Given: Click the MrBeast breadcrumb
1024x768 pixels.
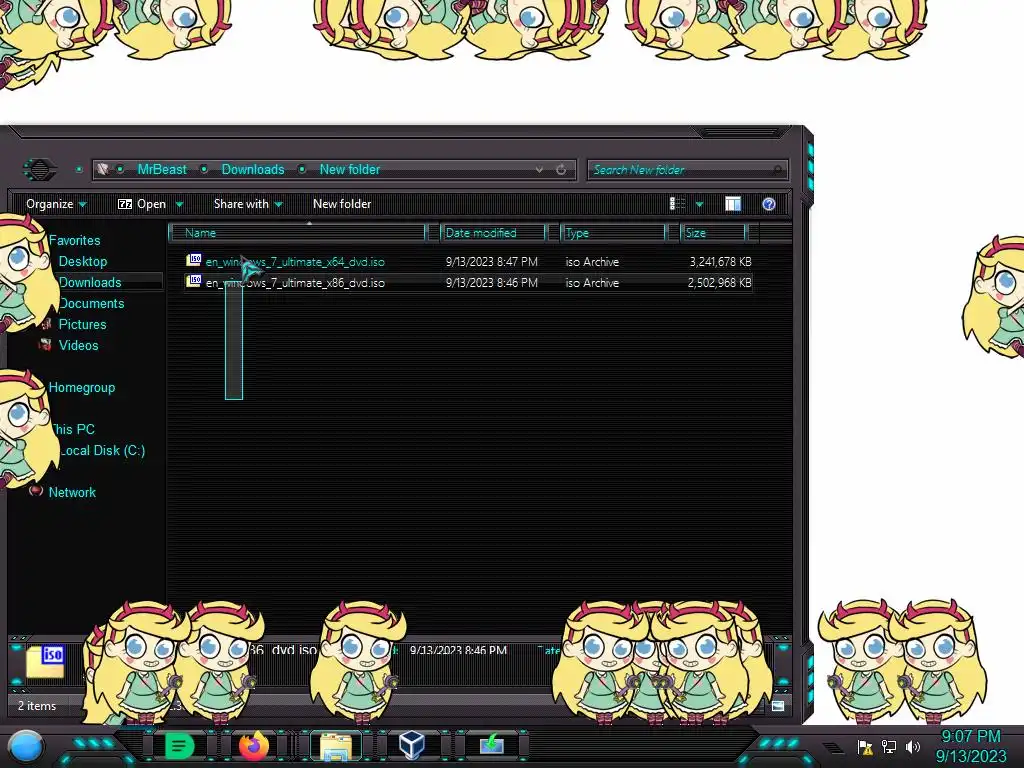Looking at the screenshot, I should pos(162,170).
